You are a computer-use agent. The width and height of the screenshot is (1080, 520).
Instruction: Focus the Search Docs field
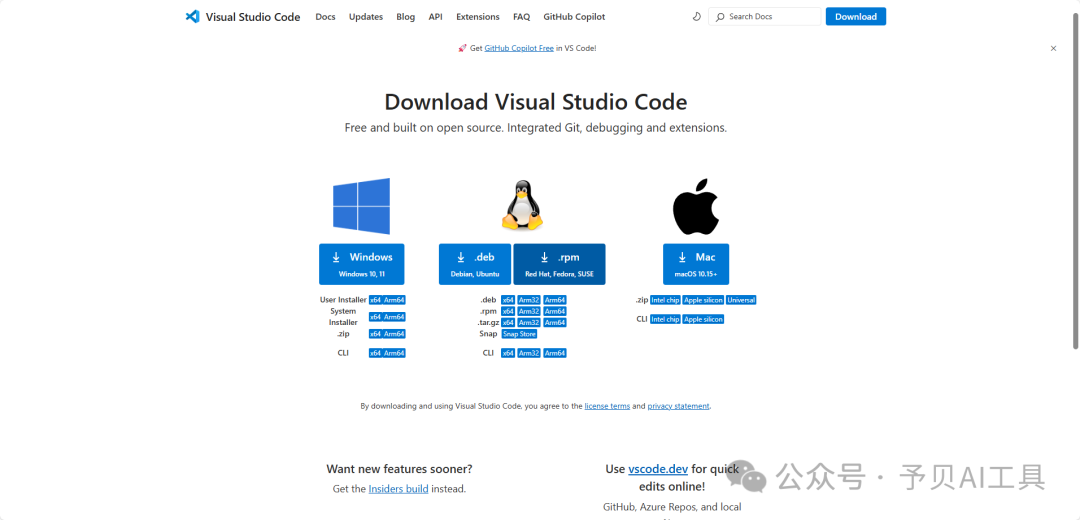point(765,17)
